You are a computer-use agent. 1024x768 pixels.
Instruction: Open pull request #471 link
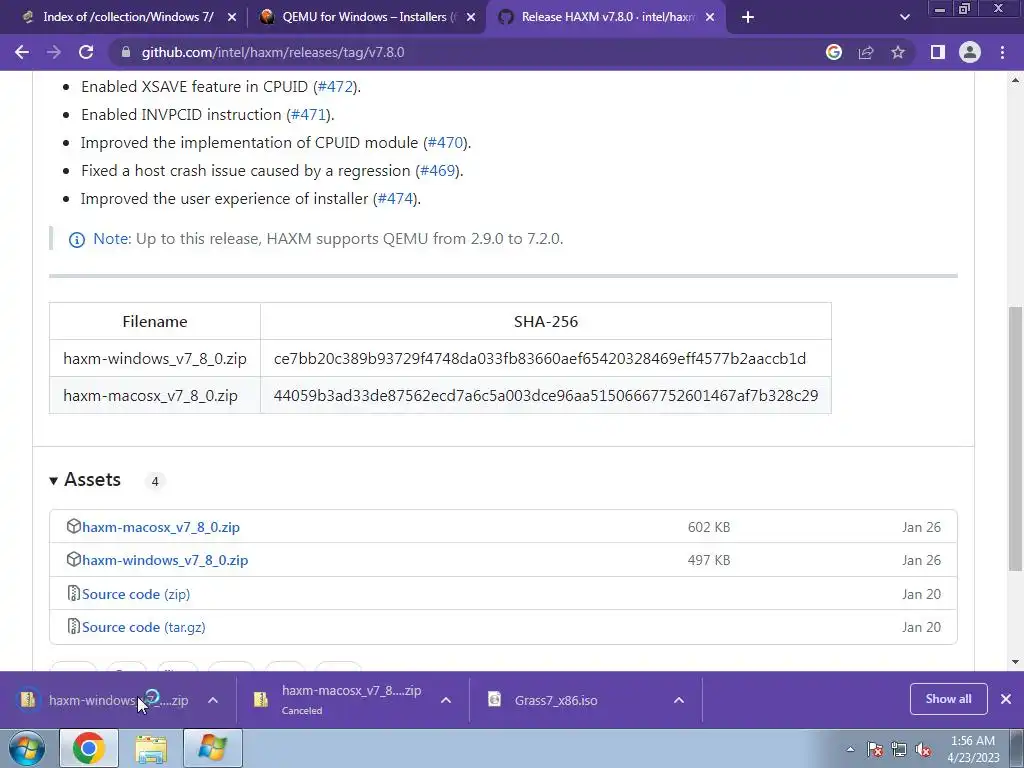coord(308,114)
